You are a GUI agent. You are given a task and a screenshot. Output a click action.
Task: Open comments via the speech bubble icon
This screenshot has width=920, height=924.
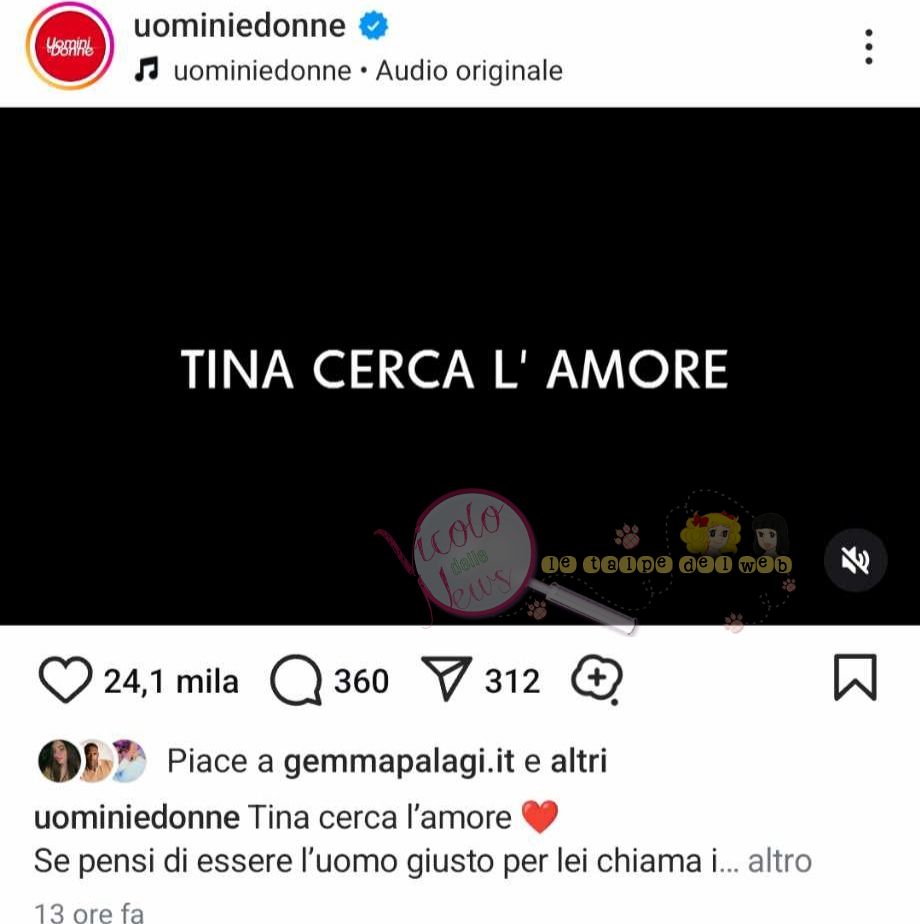[296, 680]
